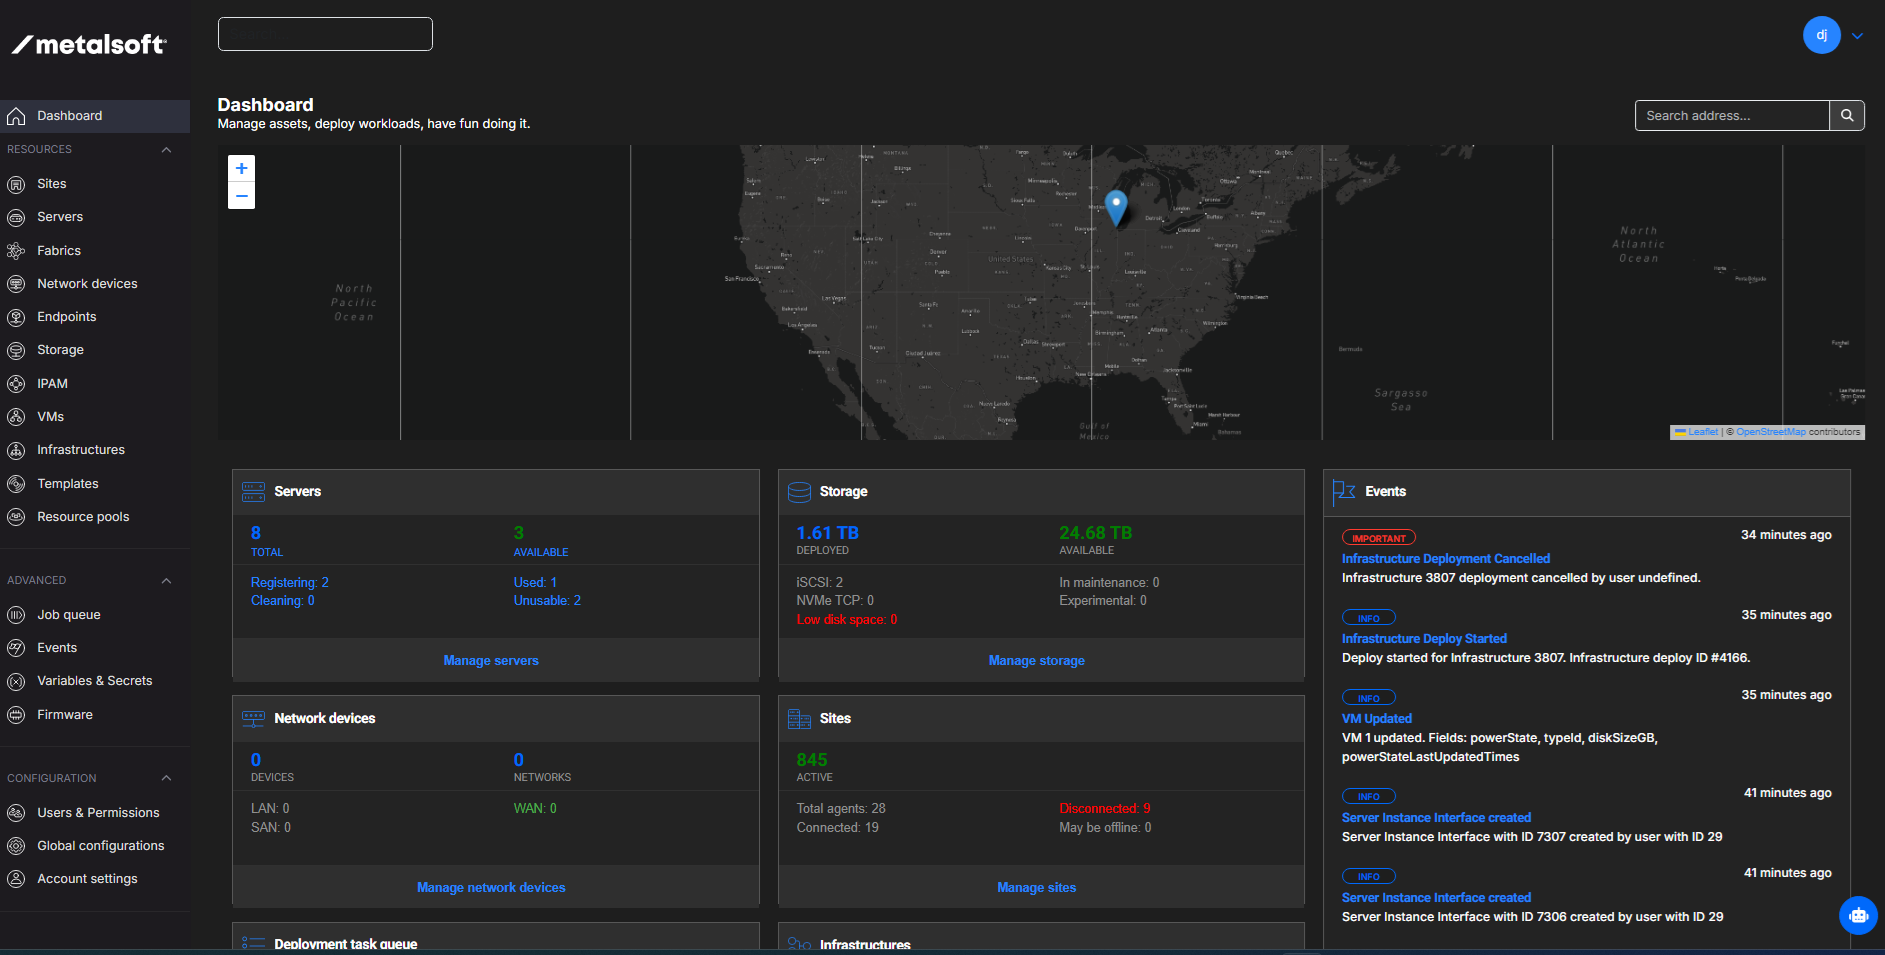Image resolution: width=1885 pixels, height=955 pixels.
Task: Click the Fabrics icon in sidebar
Action: [16, 251]
